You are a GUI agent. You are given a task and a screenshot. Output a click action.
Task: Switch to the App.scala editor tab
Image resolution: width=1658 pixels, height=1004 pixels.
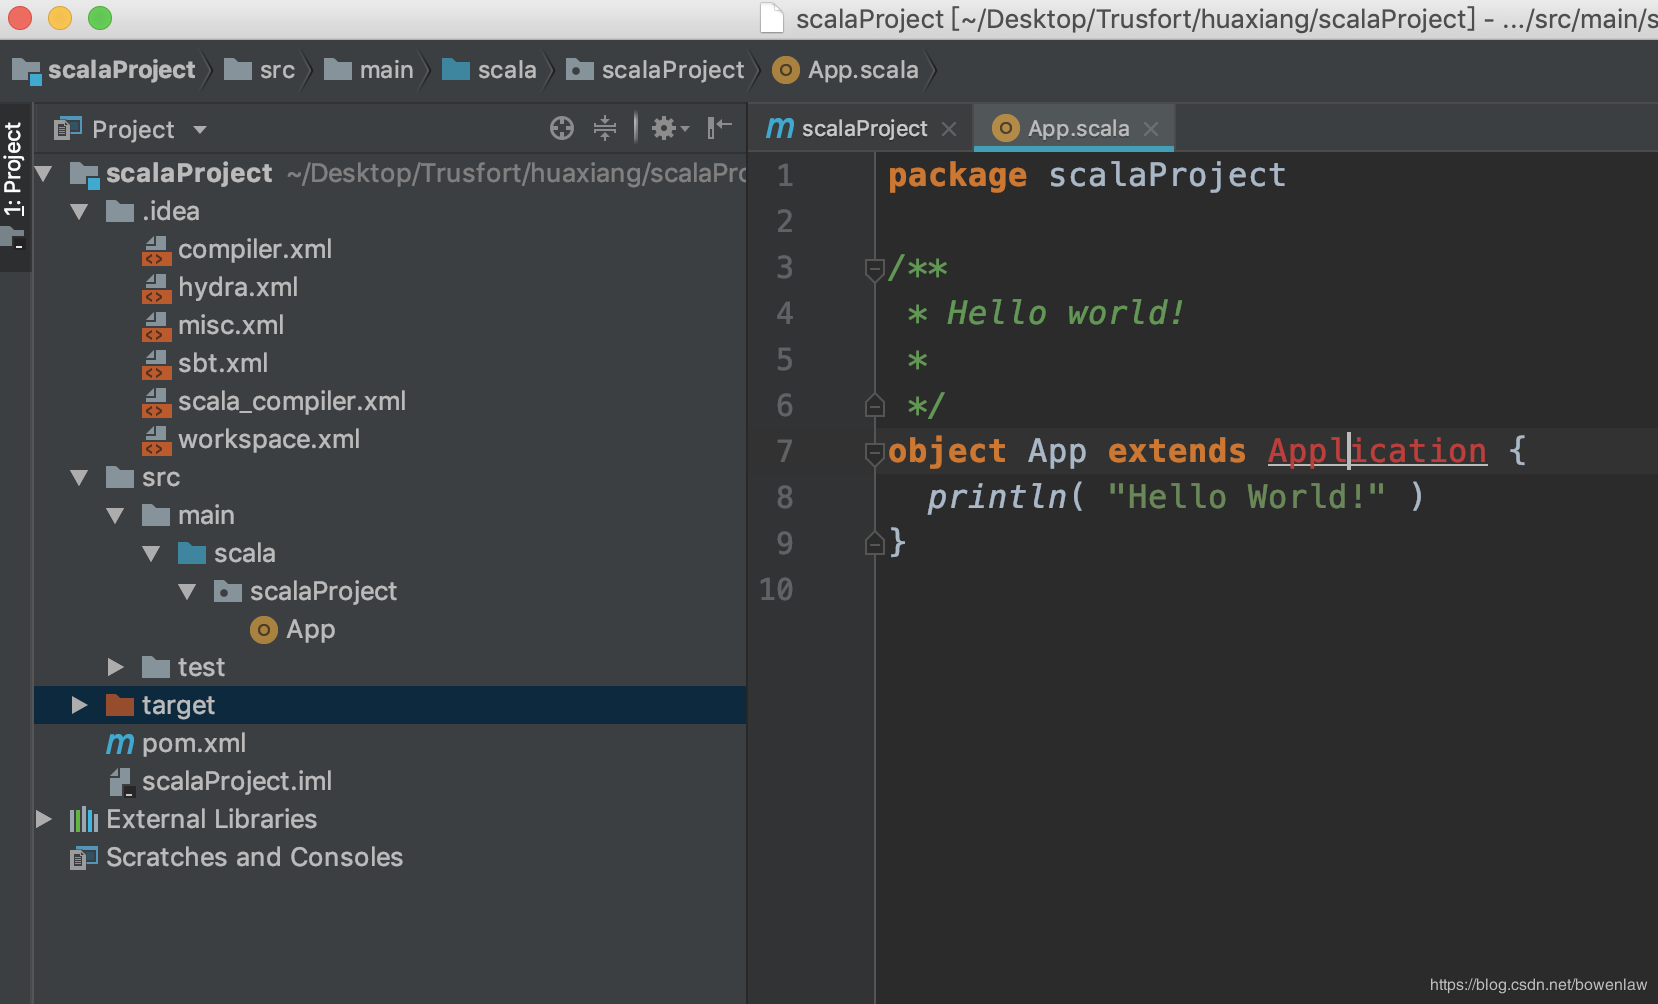[1074, 128]
